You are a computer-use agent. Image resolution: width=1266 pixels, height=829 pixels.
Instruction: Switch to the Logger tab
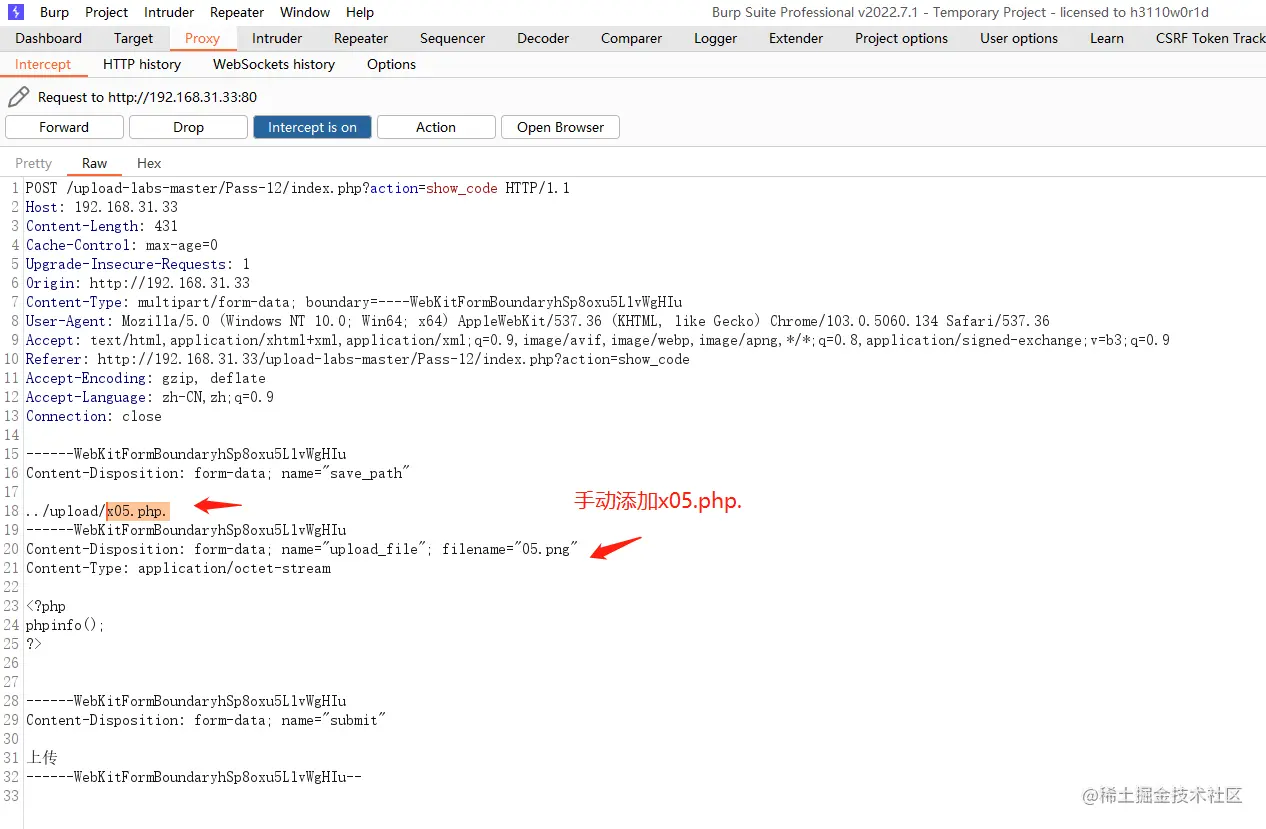pos(715,38)
